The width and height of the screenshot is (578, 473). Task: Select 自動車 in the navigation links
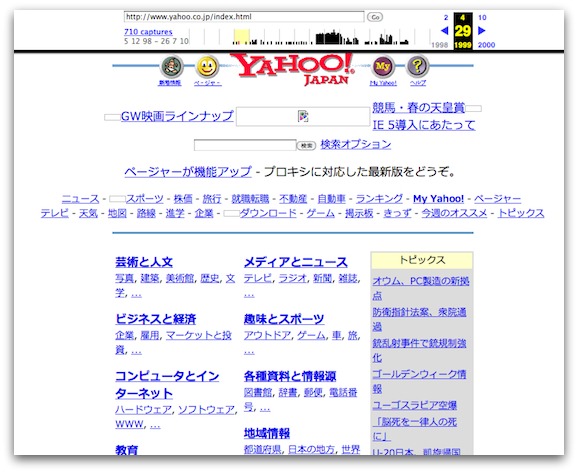[331, 199]
